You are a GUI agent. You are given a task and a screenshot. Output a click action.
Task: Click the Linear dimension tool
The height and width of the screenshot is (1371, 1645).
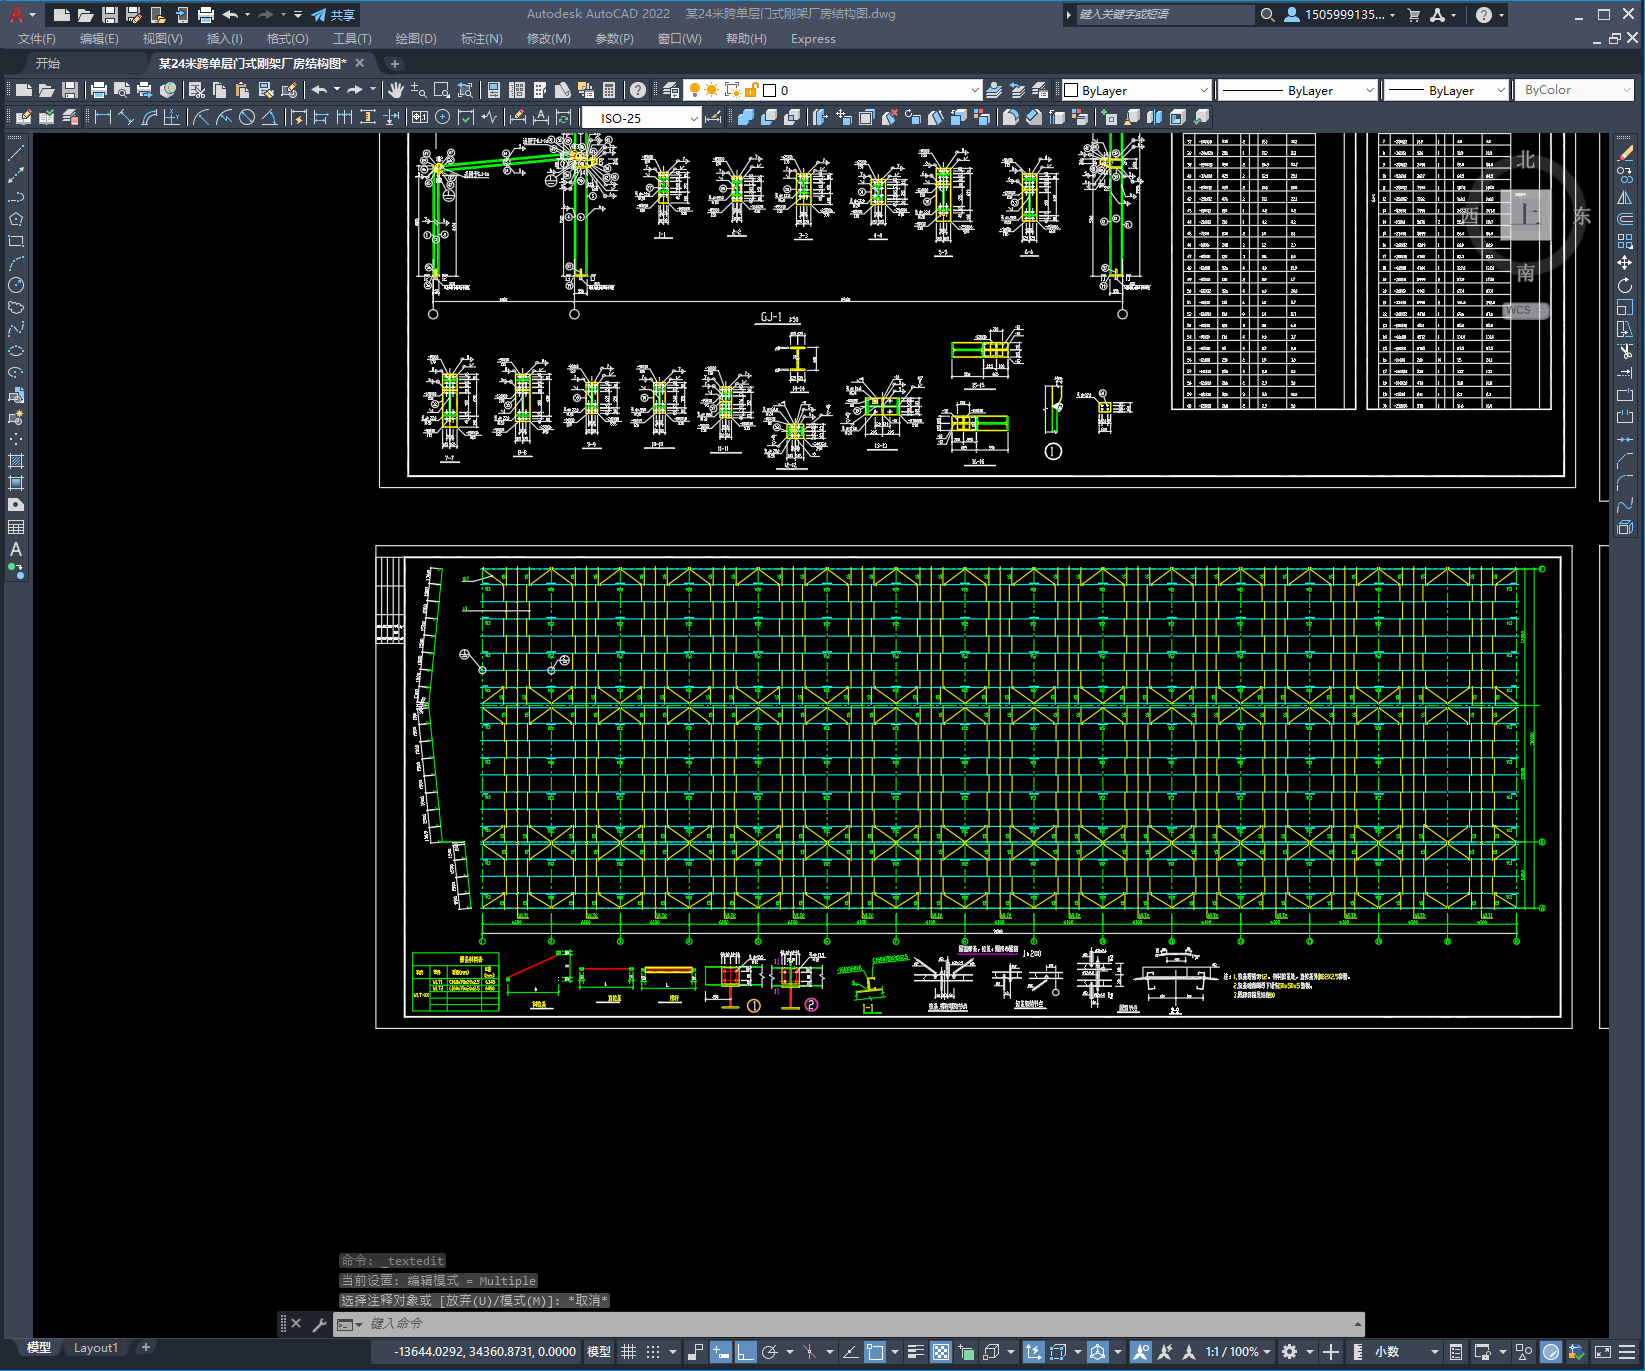coord(103,118)
